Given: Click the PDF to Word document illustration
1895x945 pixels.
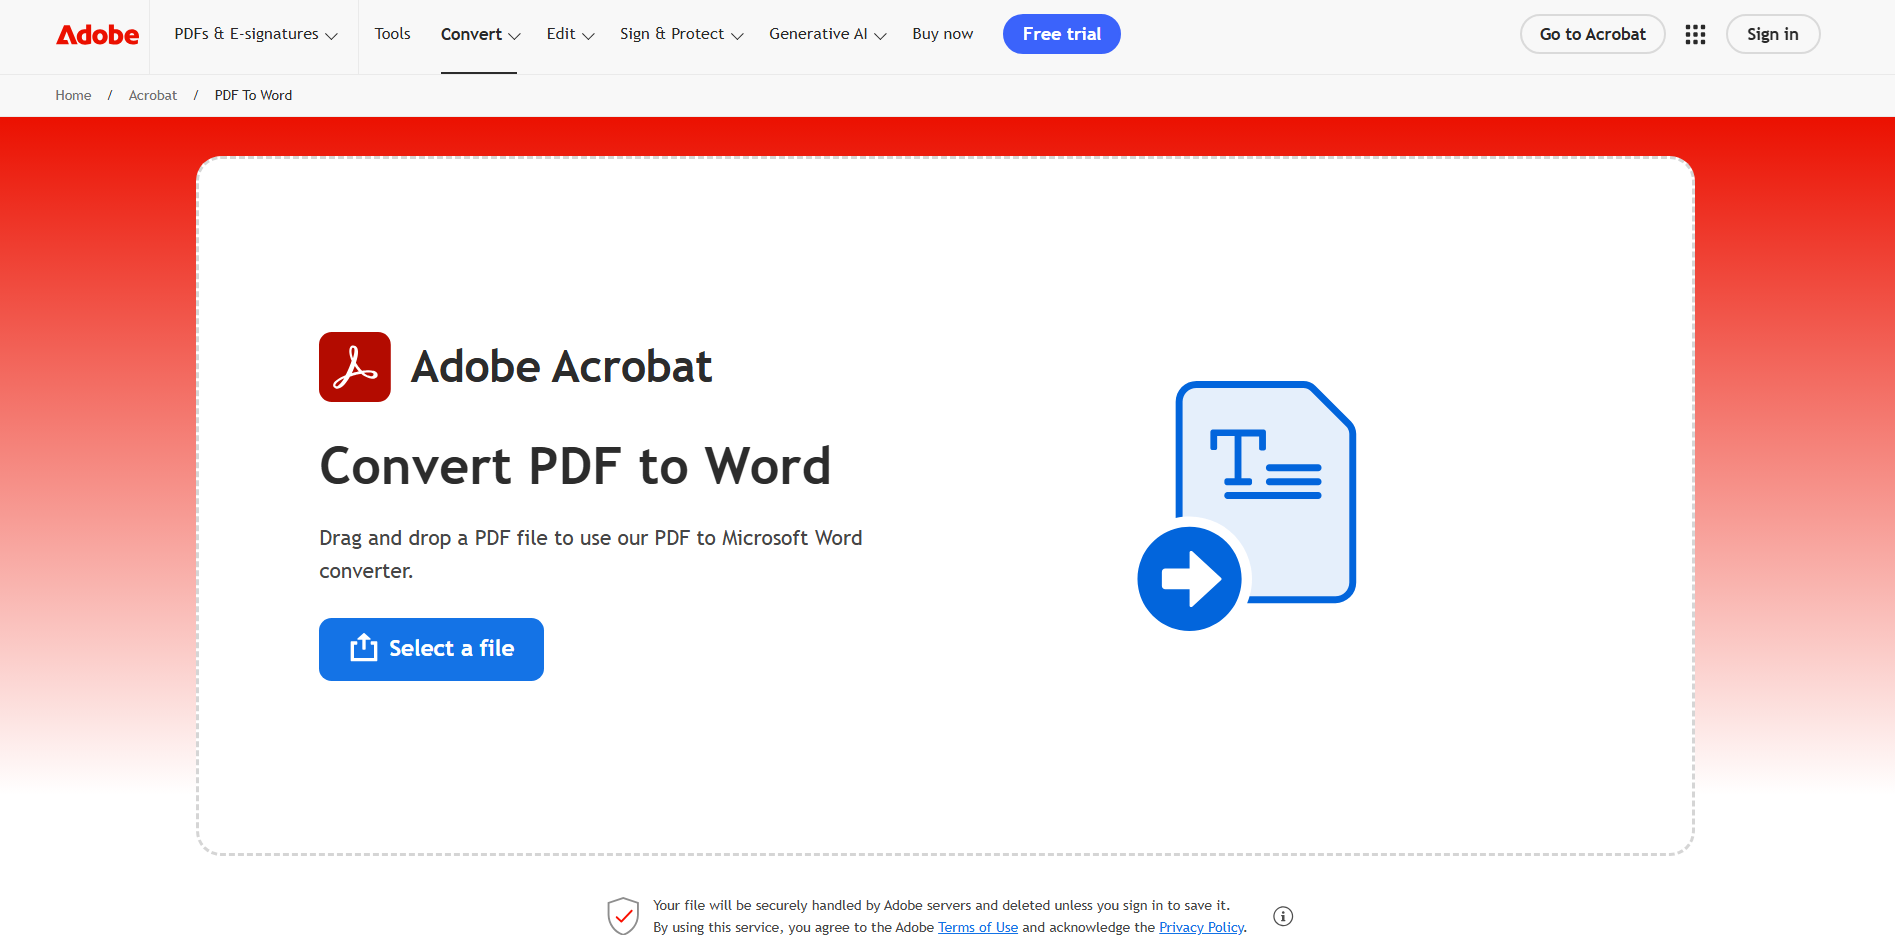Looking at the screenshot, I should click(x=1247, y=505).
